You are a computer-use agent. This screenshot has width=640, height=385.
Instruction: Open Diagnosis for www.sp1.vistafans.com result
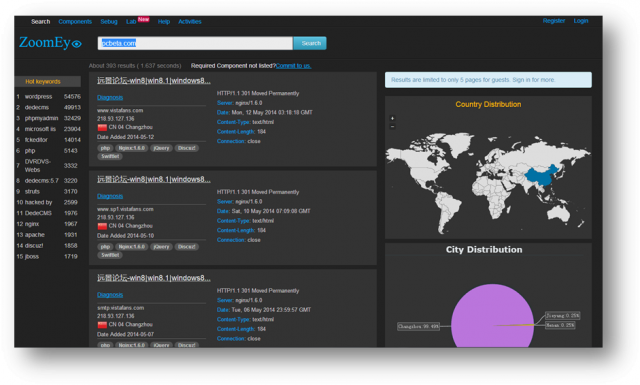pos(110,196)
